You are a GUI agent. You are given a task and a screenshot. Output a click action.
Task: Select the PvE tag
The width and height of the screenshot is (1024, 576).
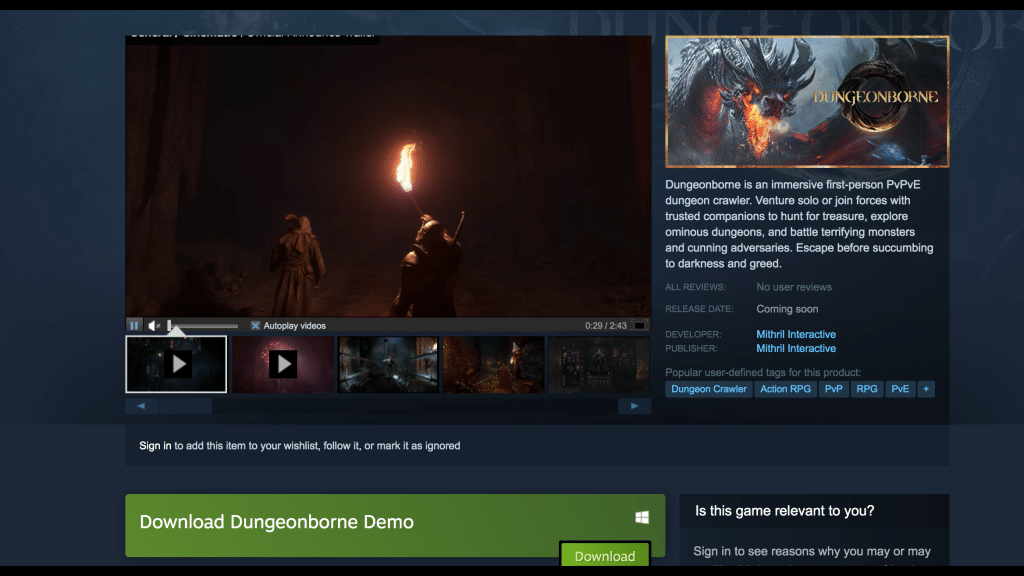[x=900, y=389]
